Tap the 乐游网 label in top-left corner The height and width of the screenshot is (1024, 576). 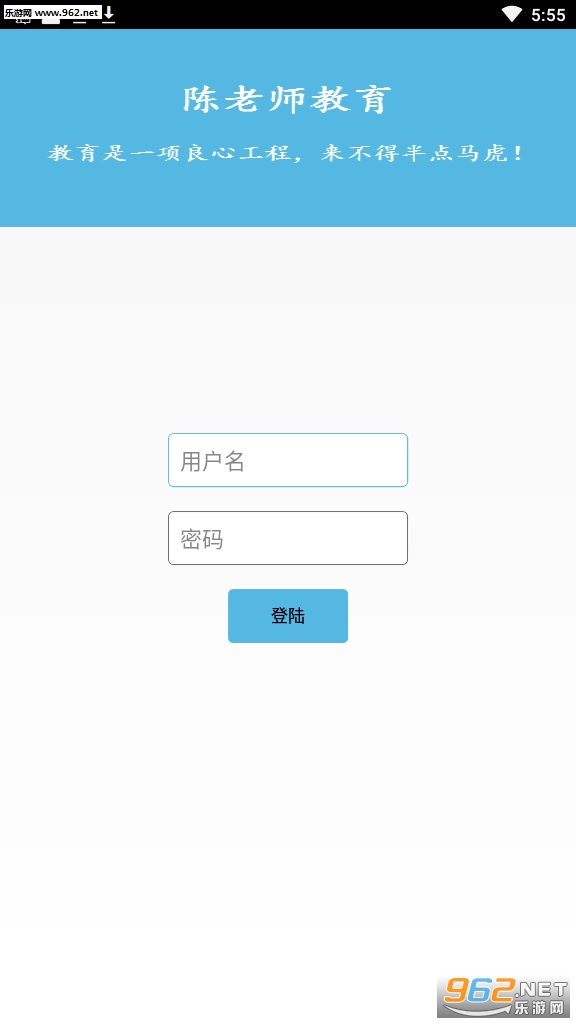[18, 12]
